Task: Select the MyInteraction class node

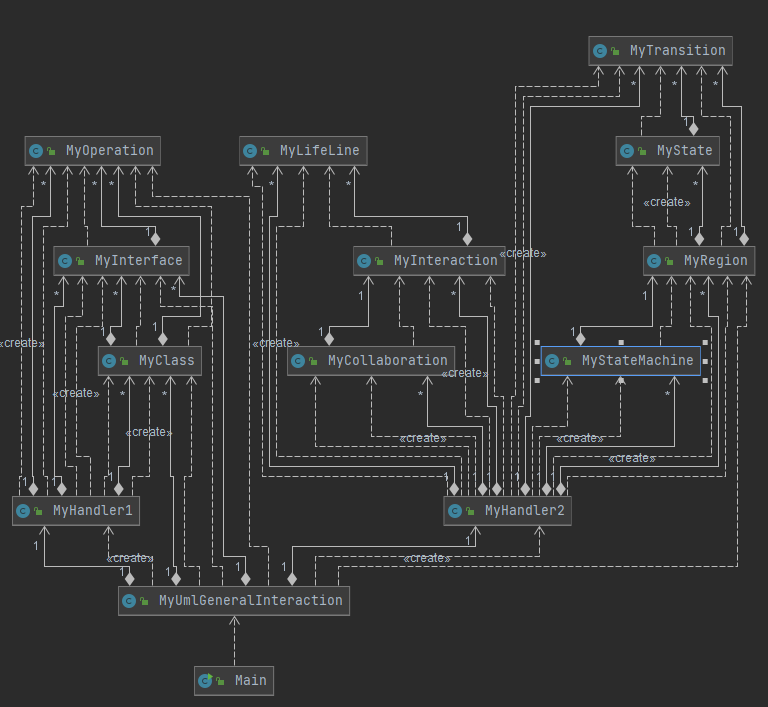Action: point(429,261)
